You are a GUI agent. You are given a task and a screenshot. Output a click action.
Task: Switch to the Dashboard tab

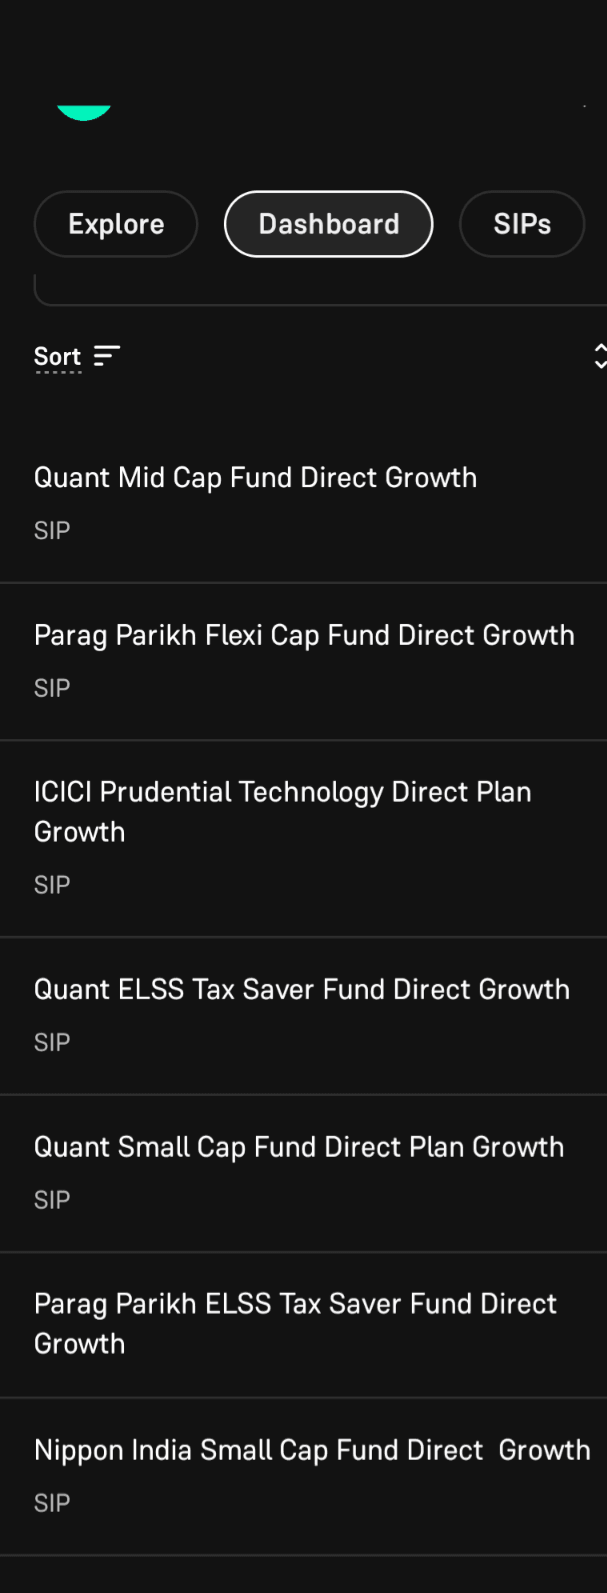328,224
